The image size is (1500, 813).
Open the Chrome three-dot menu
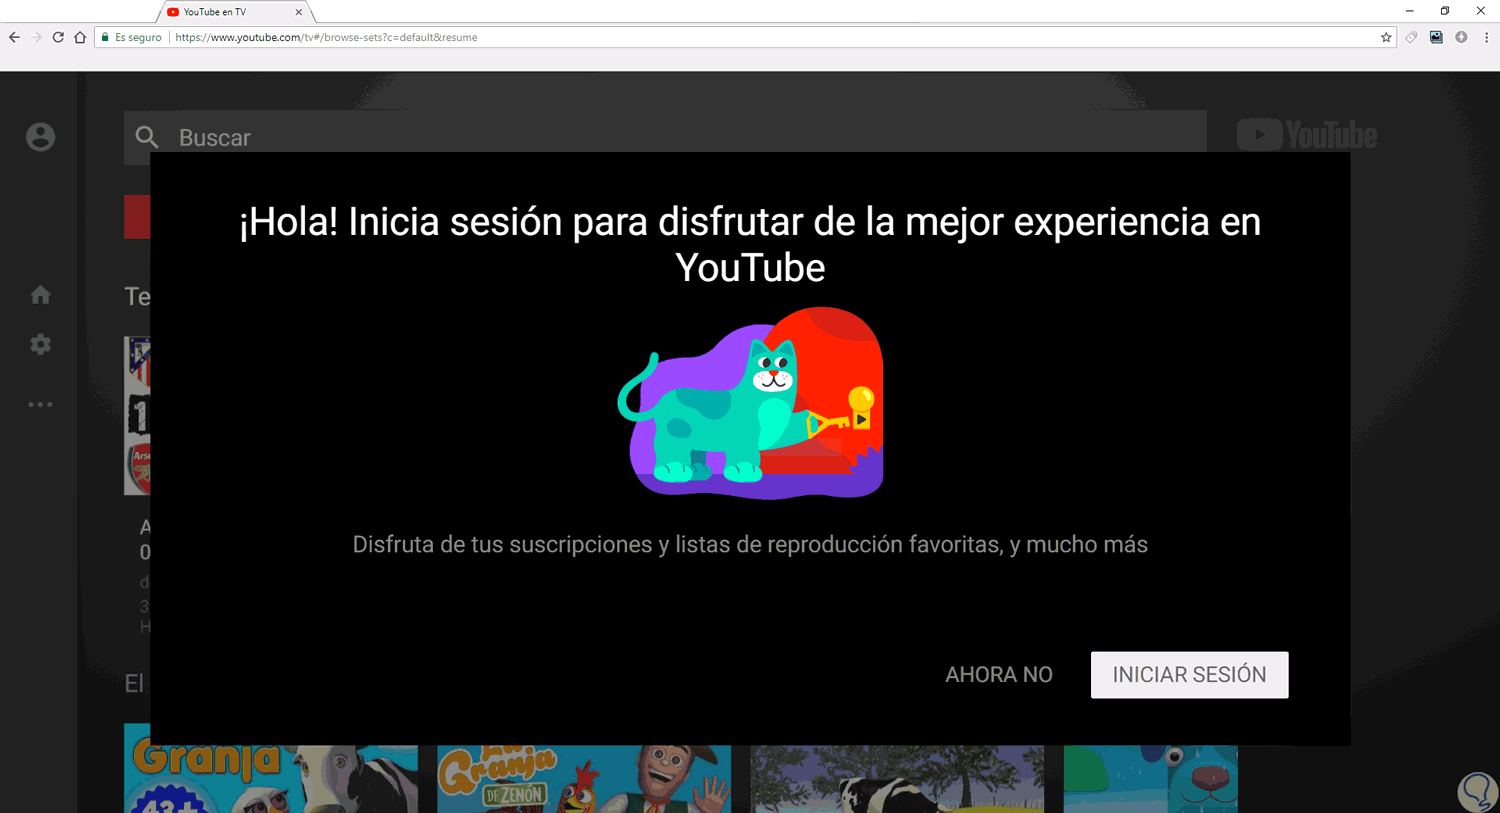coord(1486,37)
